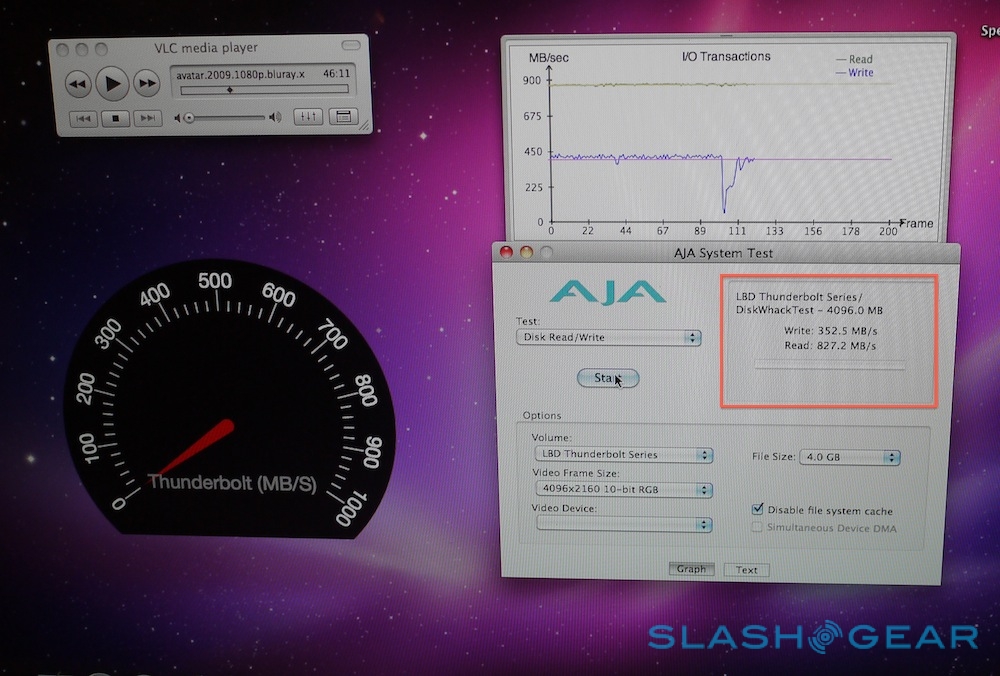Mute audio via left speaker icon
Screen dimensions: 1000x676
[x=179, y=118]
